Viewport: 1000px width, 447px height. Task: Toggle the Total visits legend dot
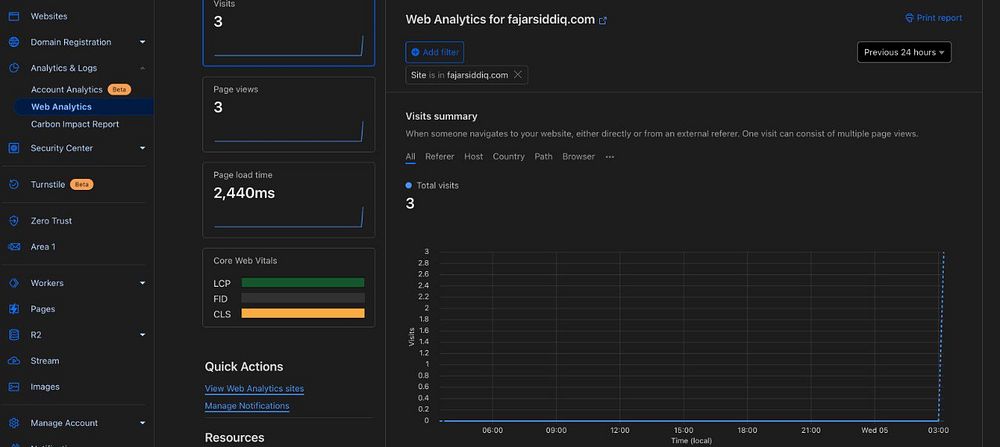tap(409, 186)
